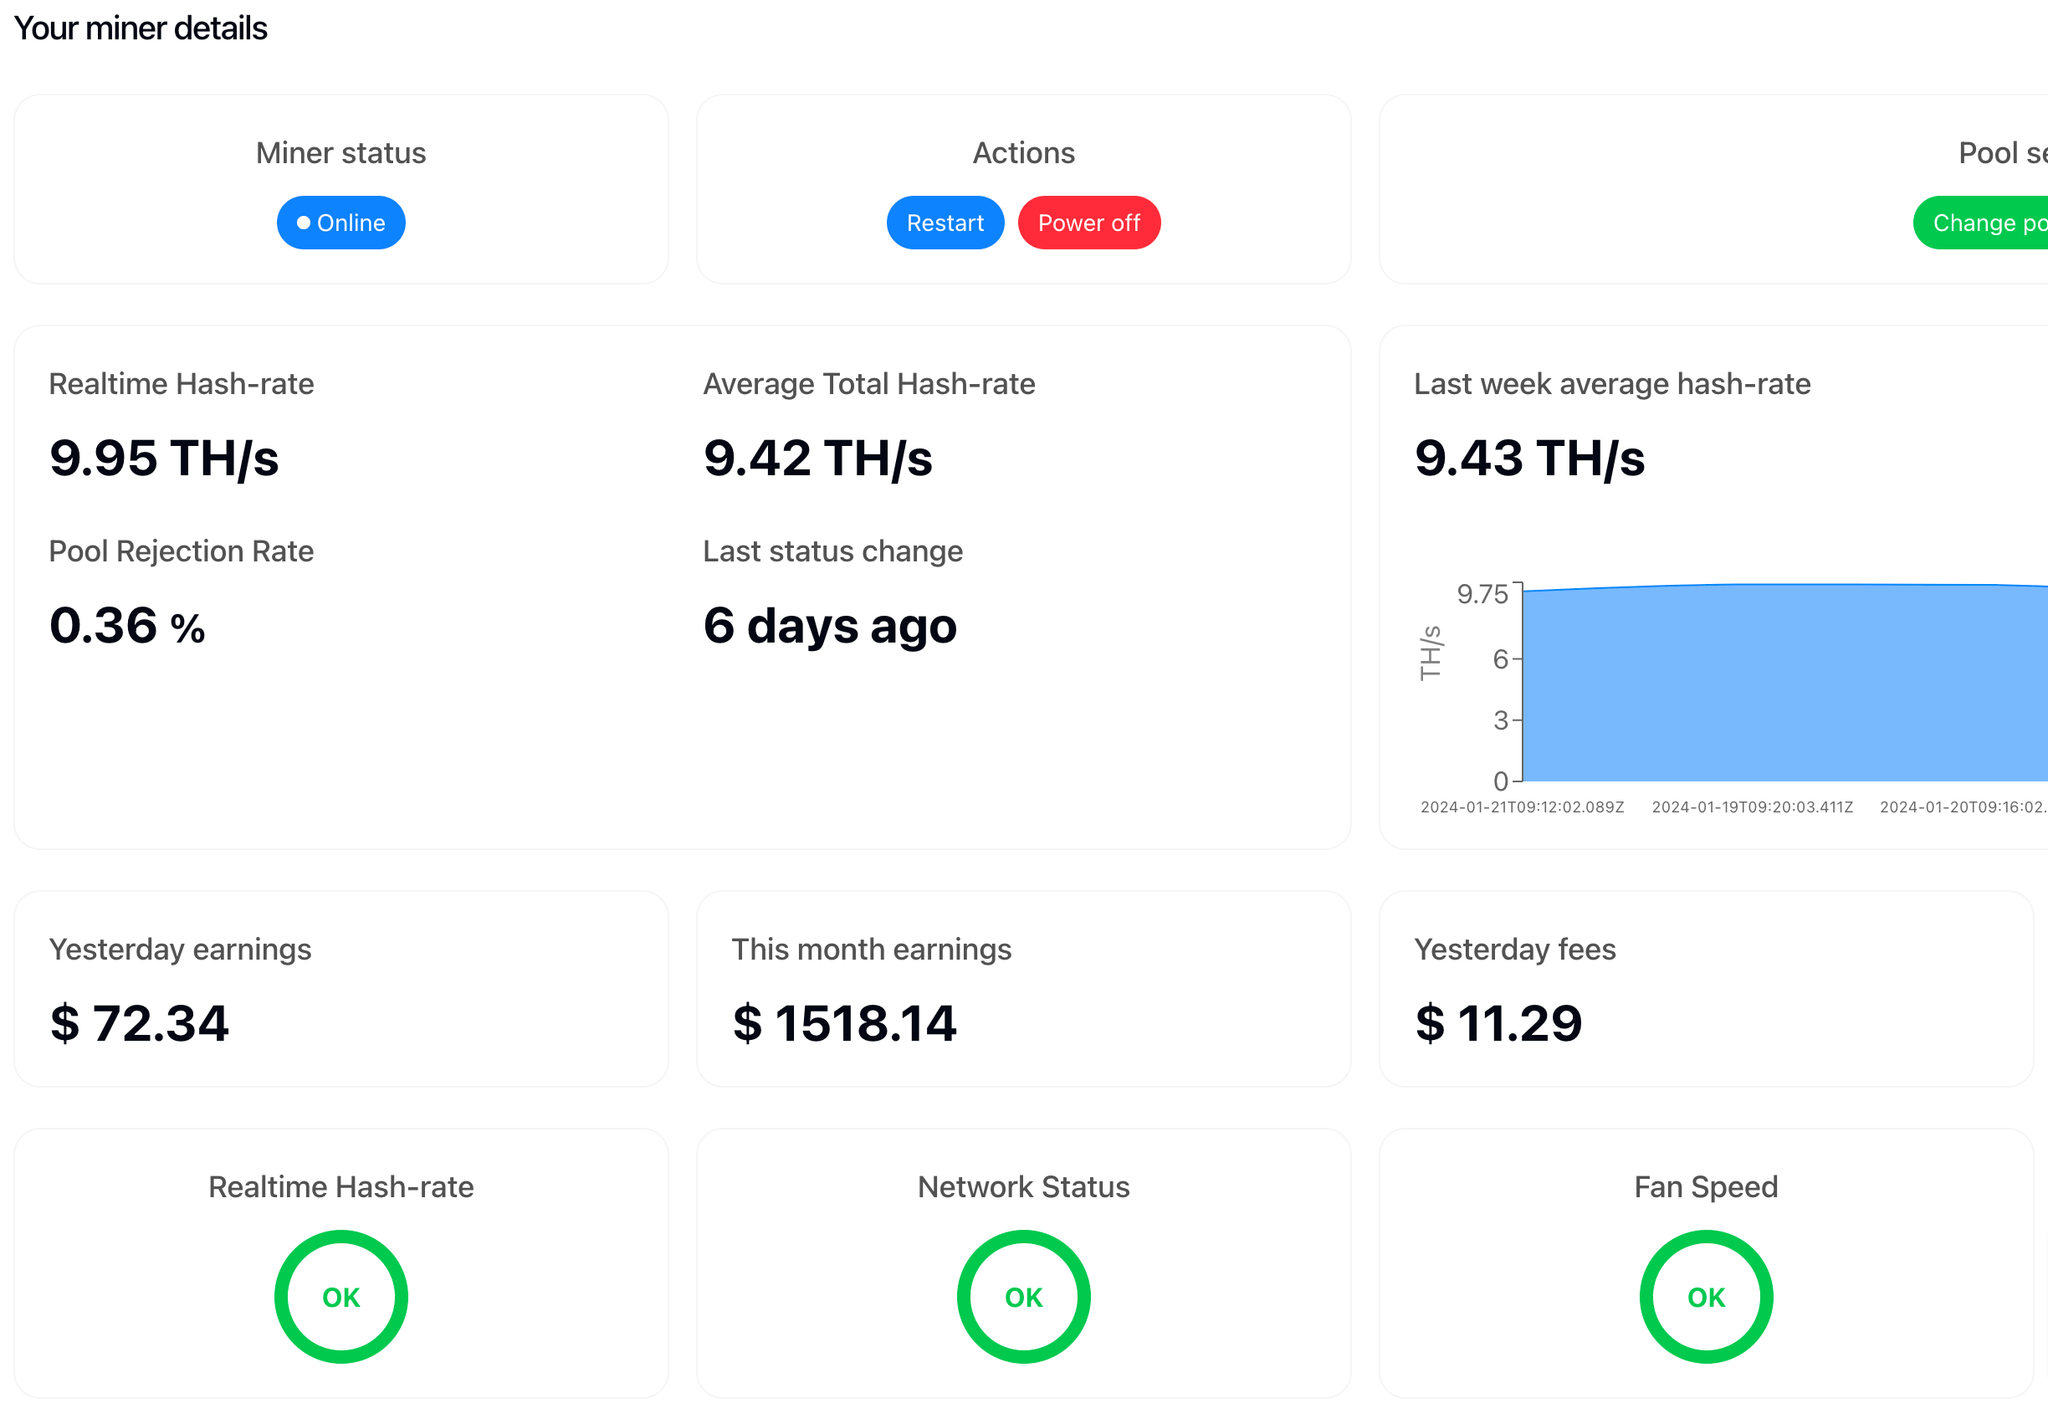Click the 9.43 TH/s last week value
This screenshot has height=1424, width=2048.
click(1529, 458)
